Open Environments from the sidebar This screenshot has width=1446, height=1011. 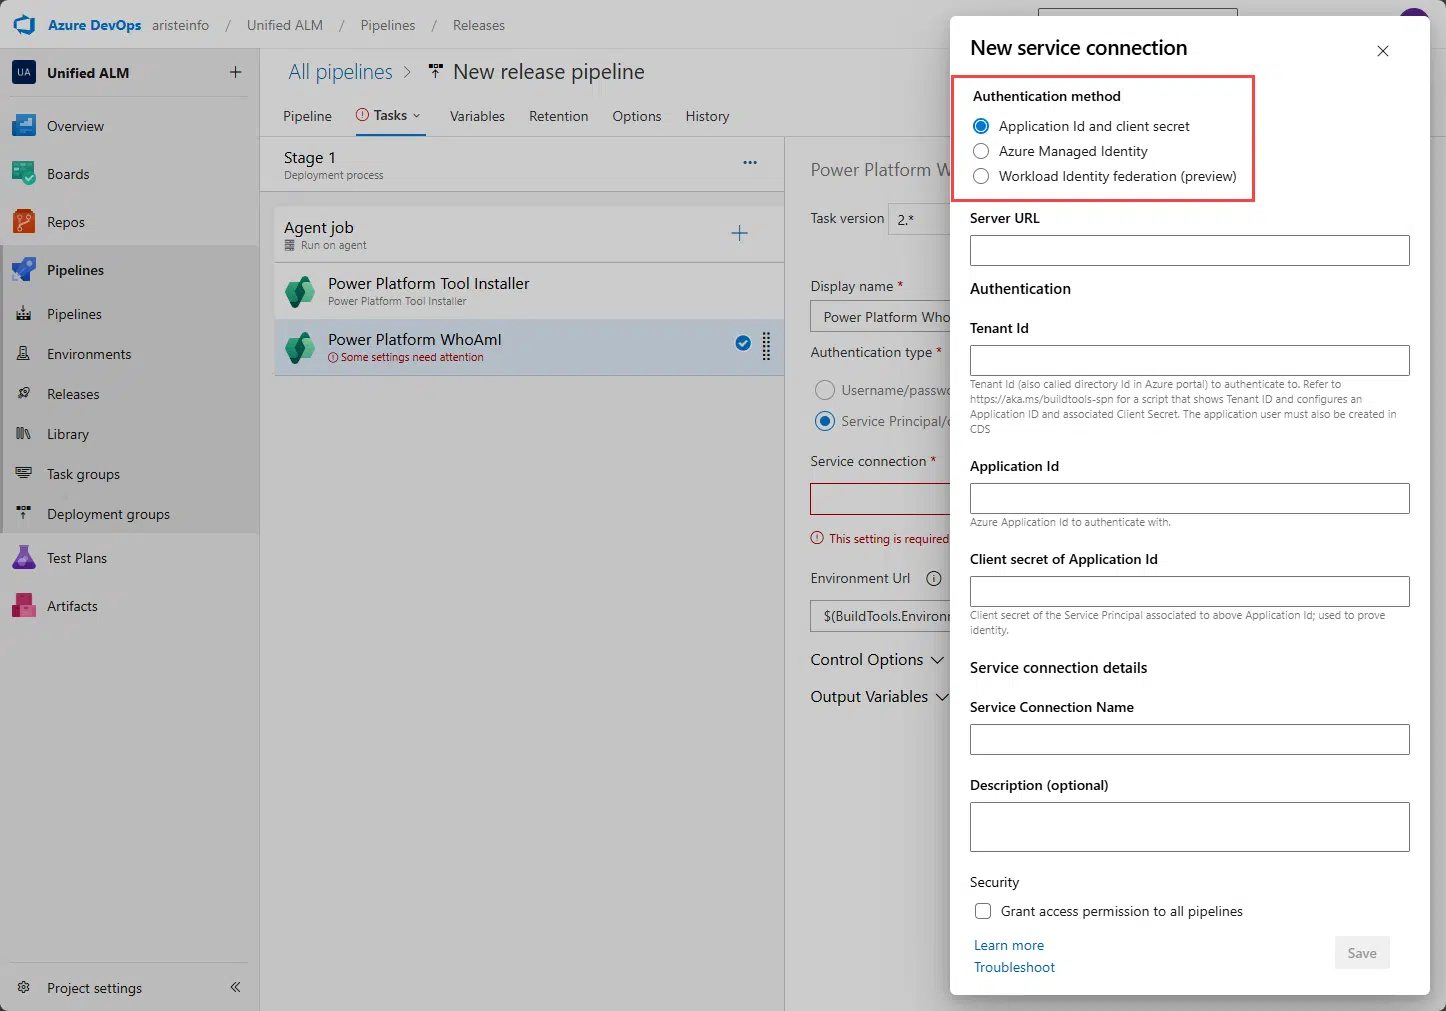[x=89, y=353]
